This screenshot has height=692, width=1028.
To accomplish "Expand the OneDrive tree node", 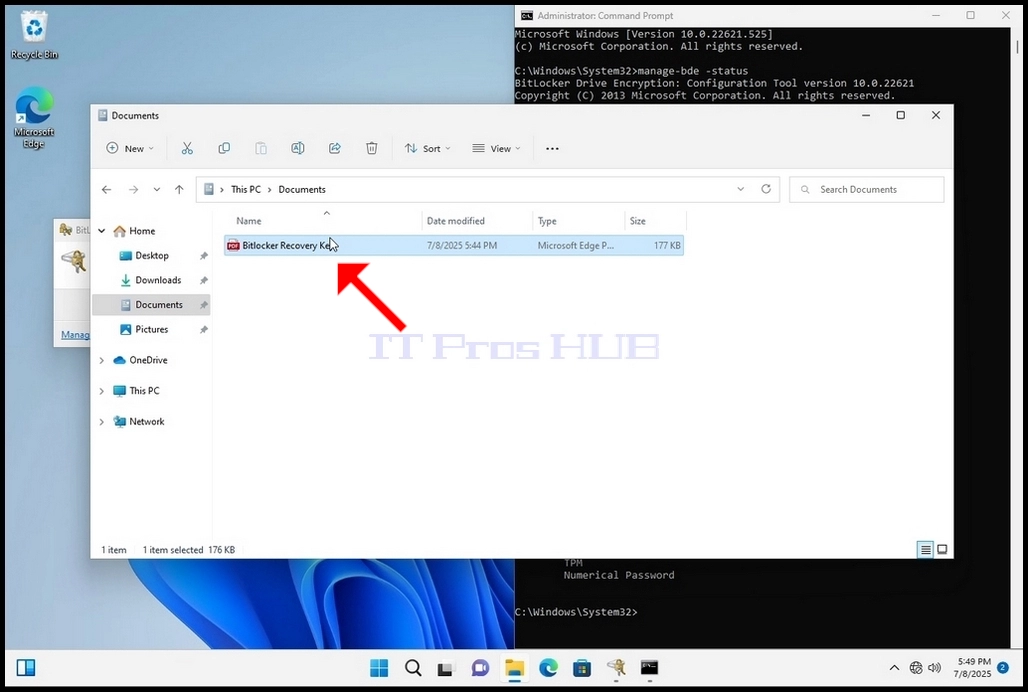I will 102,360.
